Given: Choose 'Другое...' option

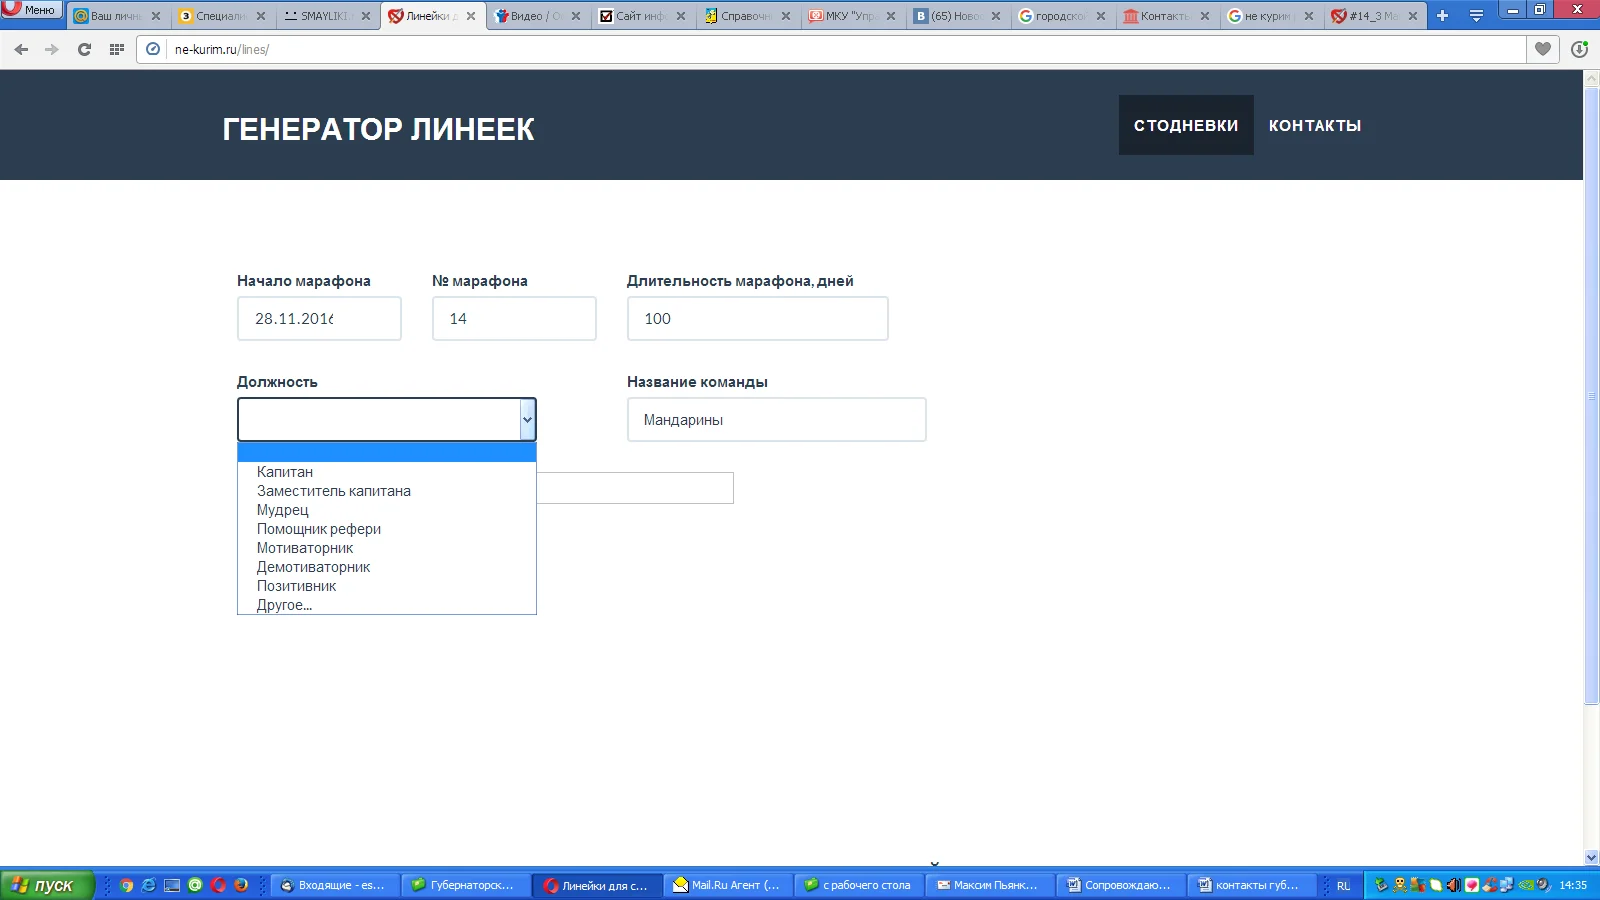Looking at the screenshot, I should pos(387,605).
